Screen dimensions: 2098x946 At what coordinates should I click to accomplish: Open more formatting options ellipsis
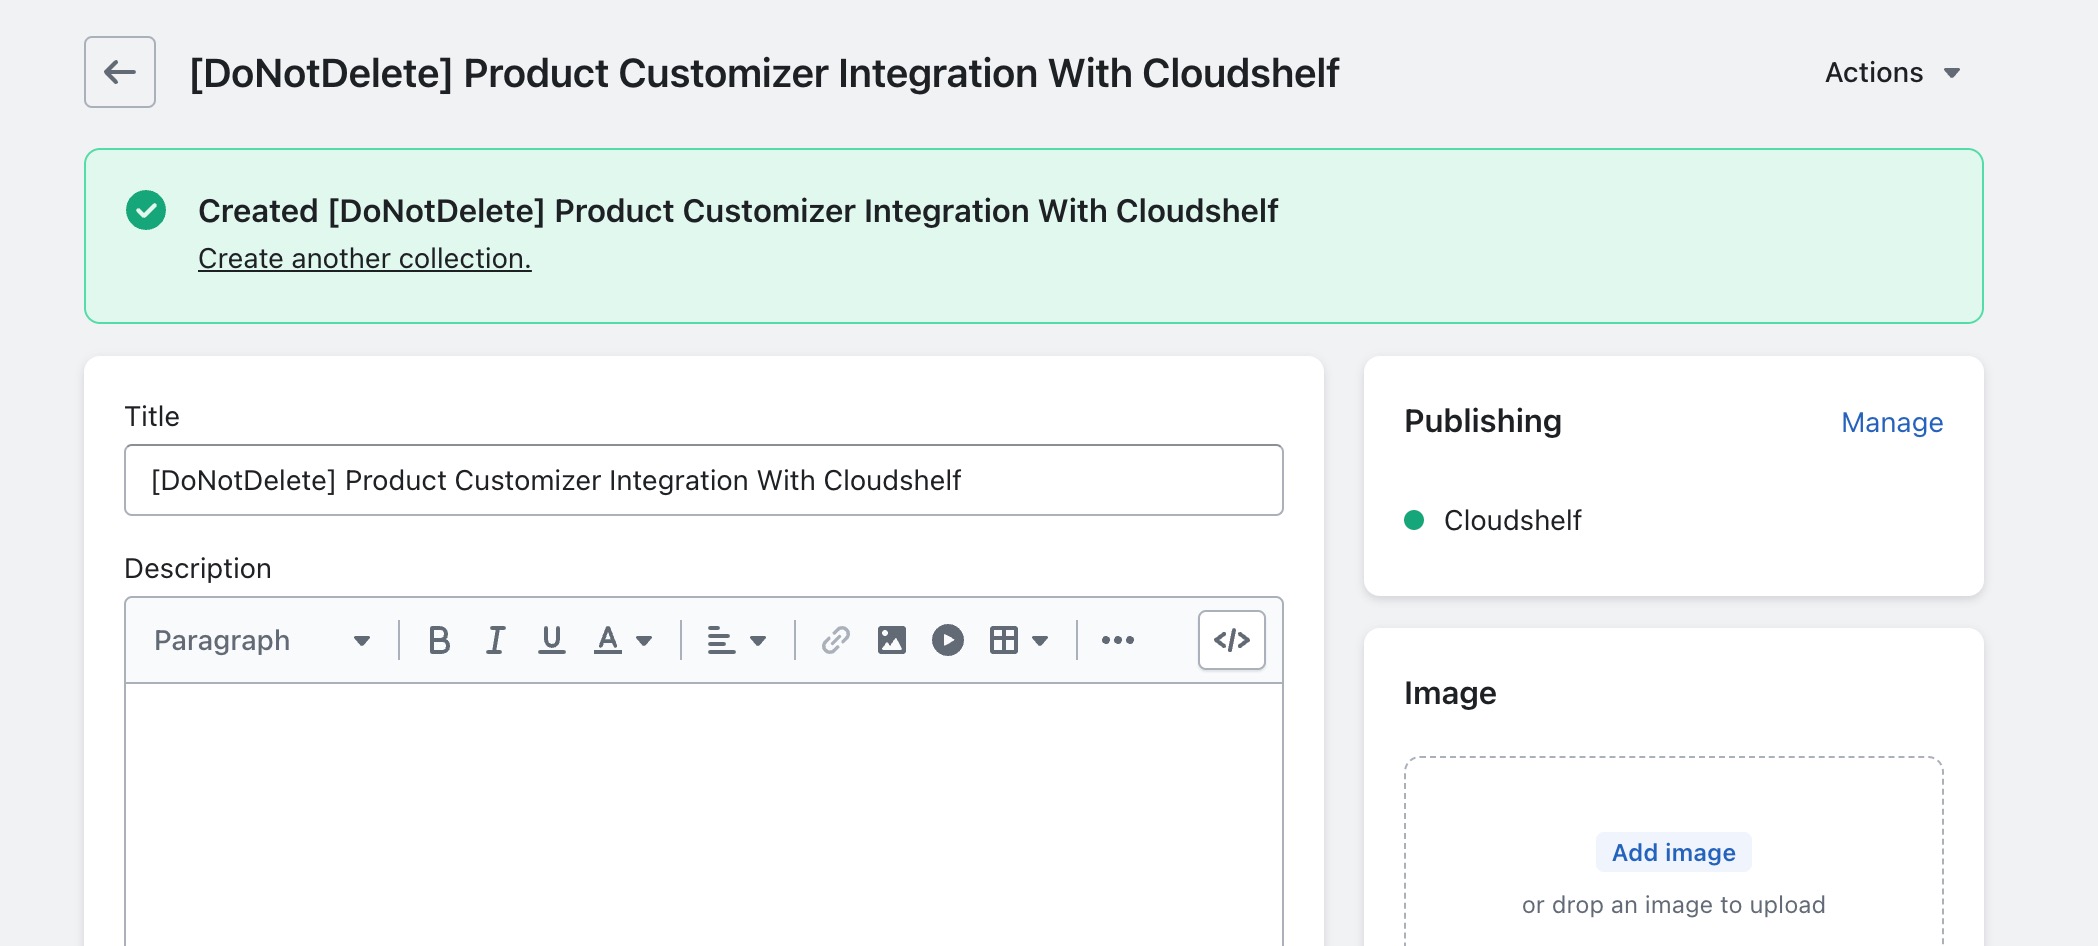(1117, 640)
